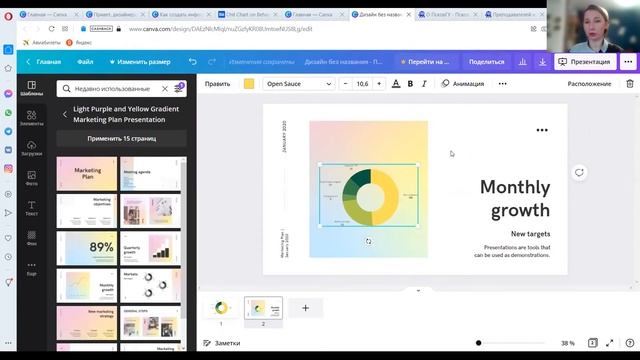Go to Главная home
The image size is (640, 360).
pyautogui.click(x=44, y=62)
